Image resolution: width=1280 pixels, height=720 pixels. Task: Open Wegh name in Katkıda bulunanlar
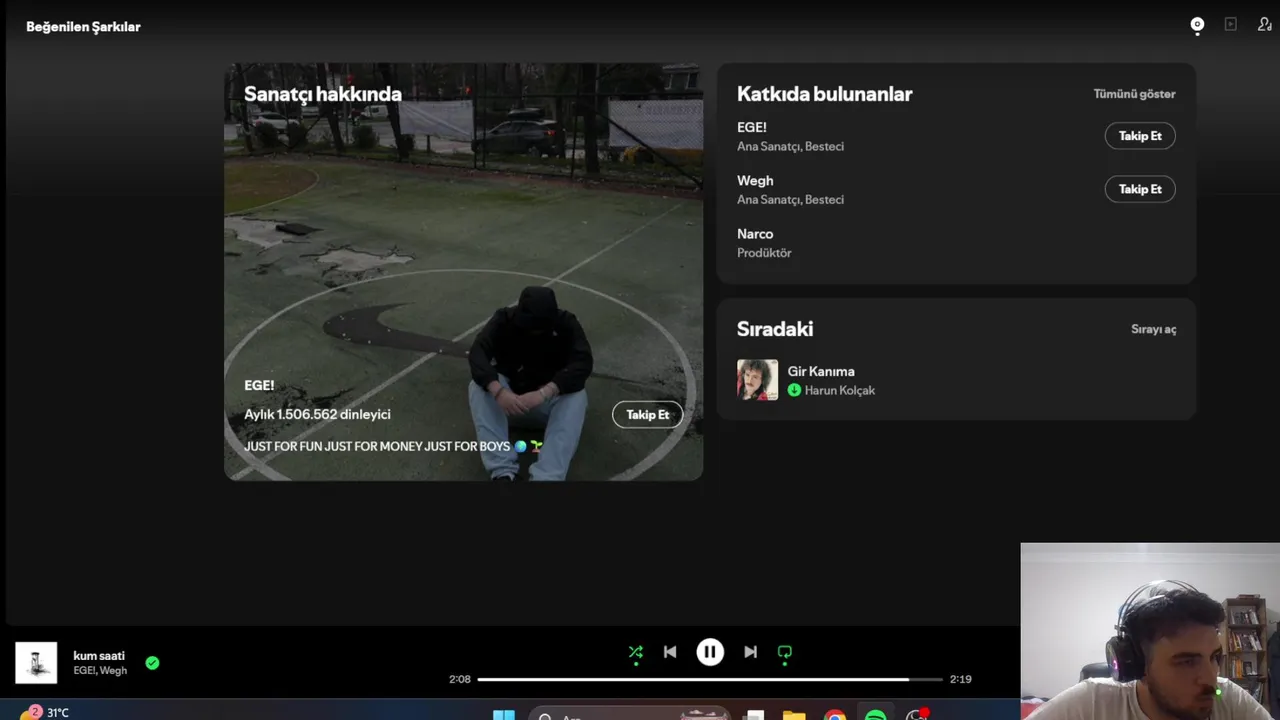click(755, 180)
